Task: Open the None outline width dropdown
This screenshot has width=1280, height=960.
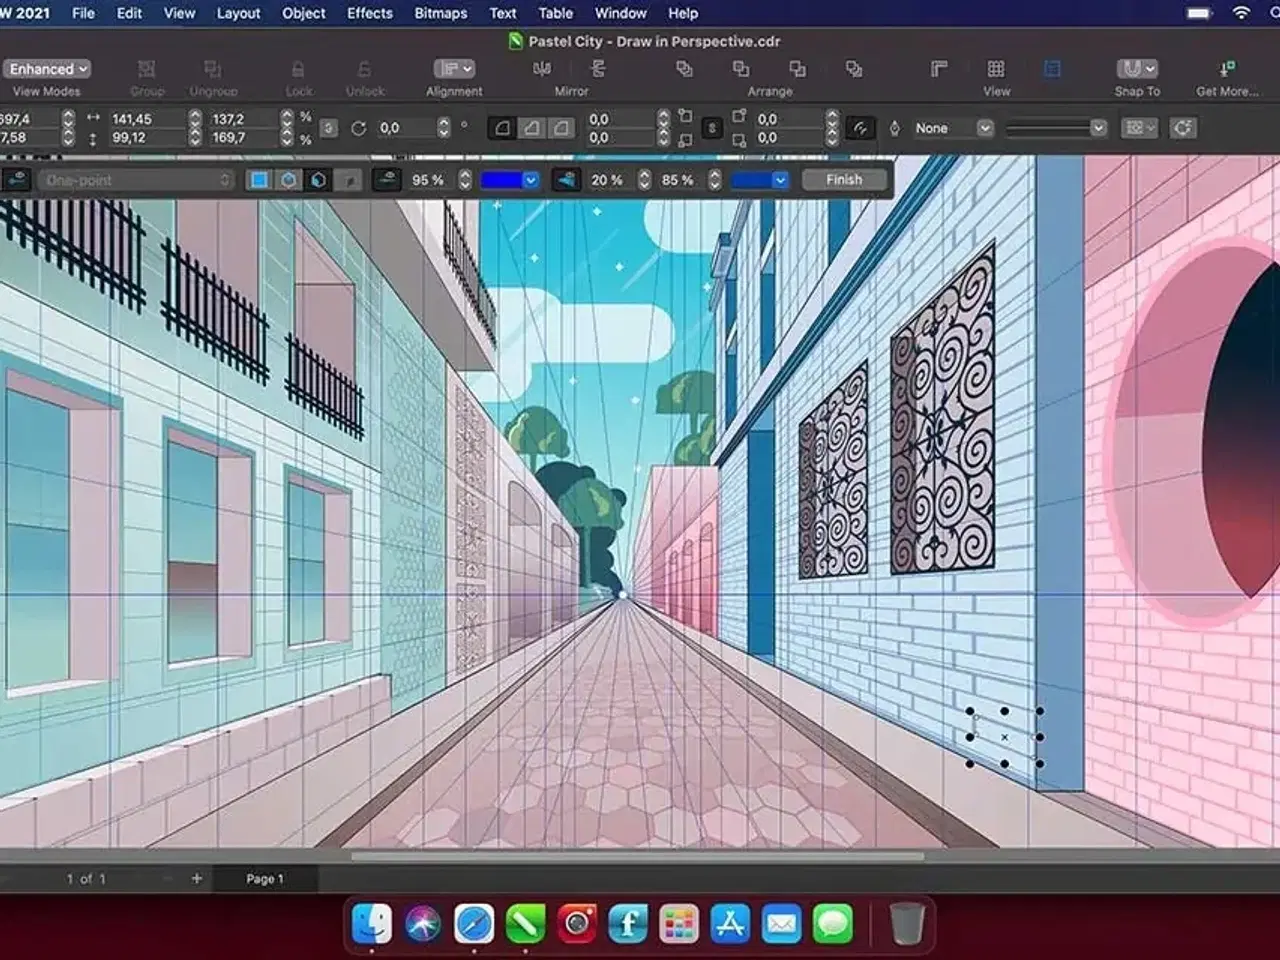Action: 952,128
